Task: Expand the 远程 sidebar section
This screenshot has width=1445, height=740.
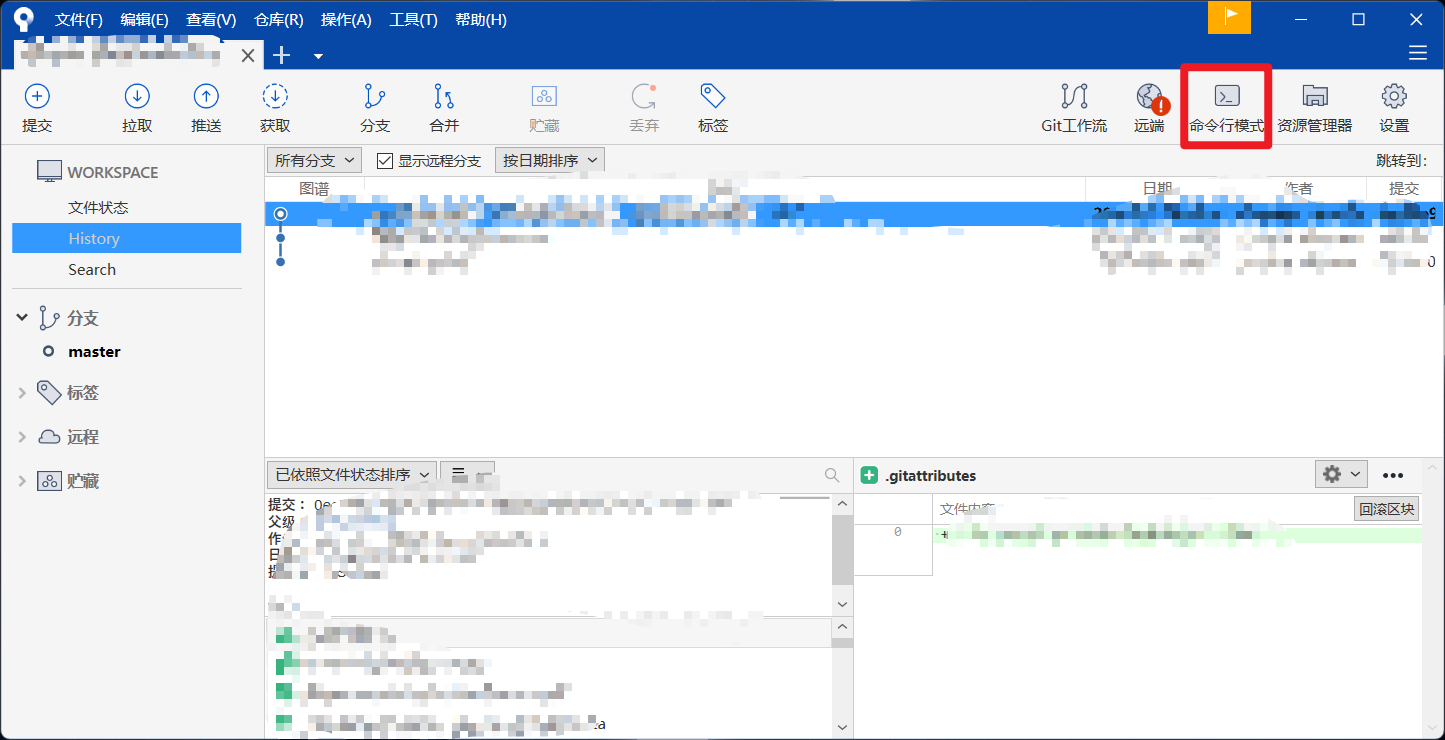Action: coord(22,437)
